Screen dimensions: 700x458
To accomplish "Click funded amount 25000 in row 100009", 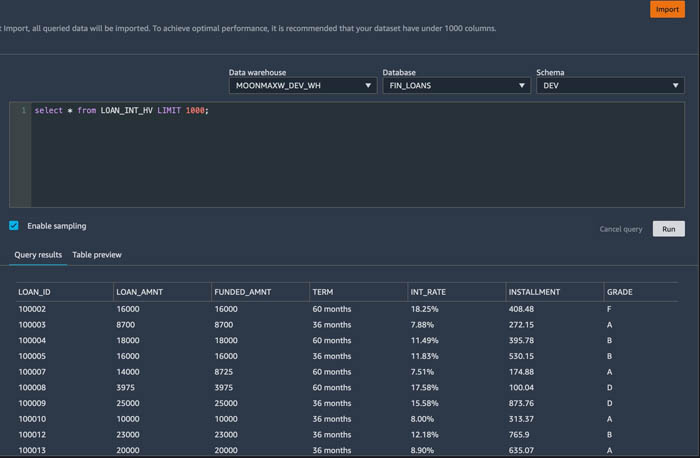I will click(x=225, y=403).
